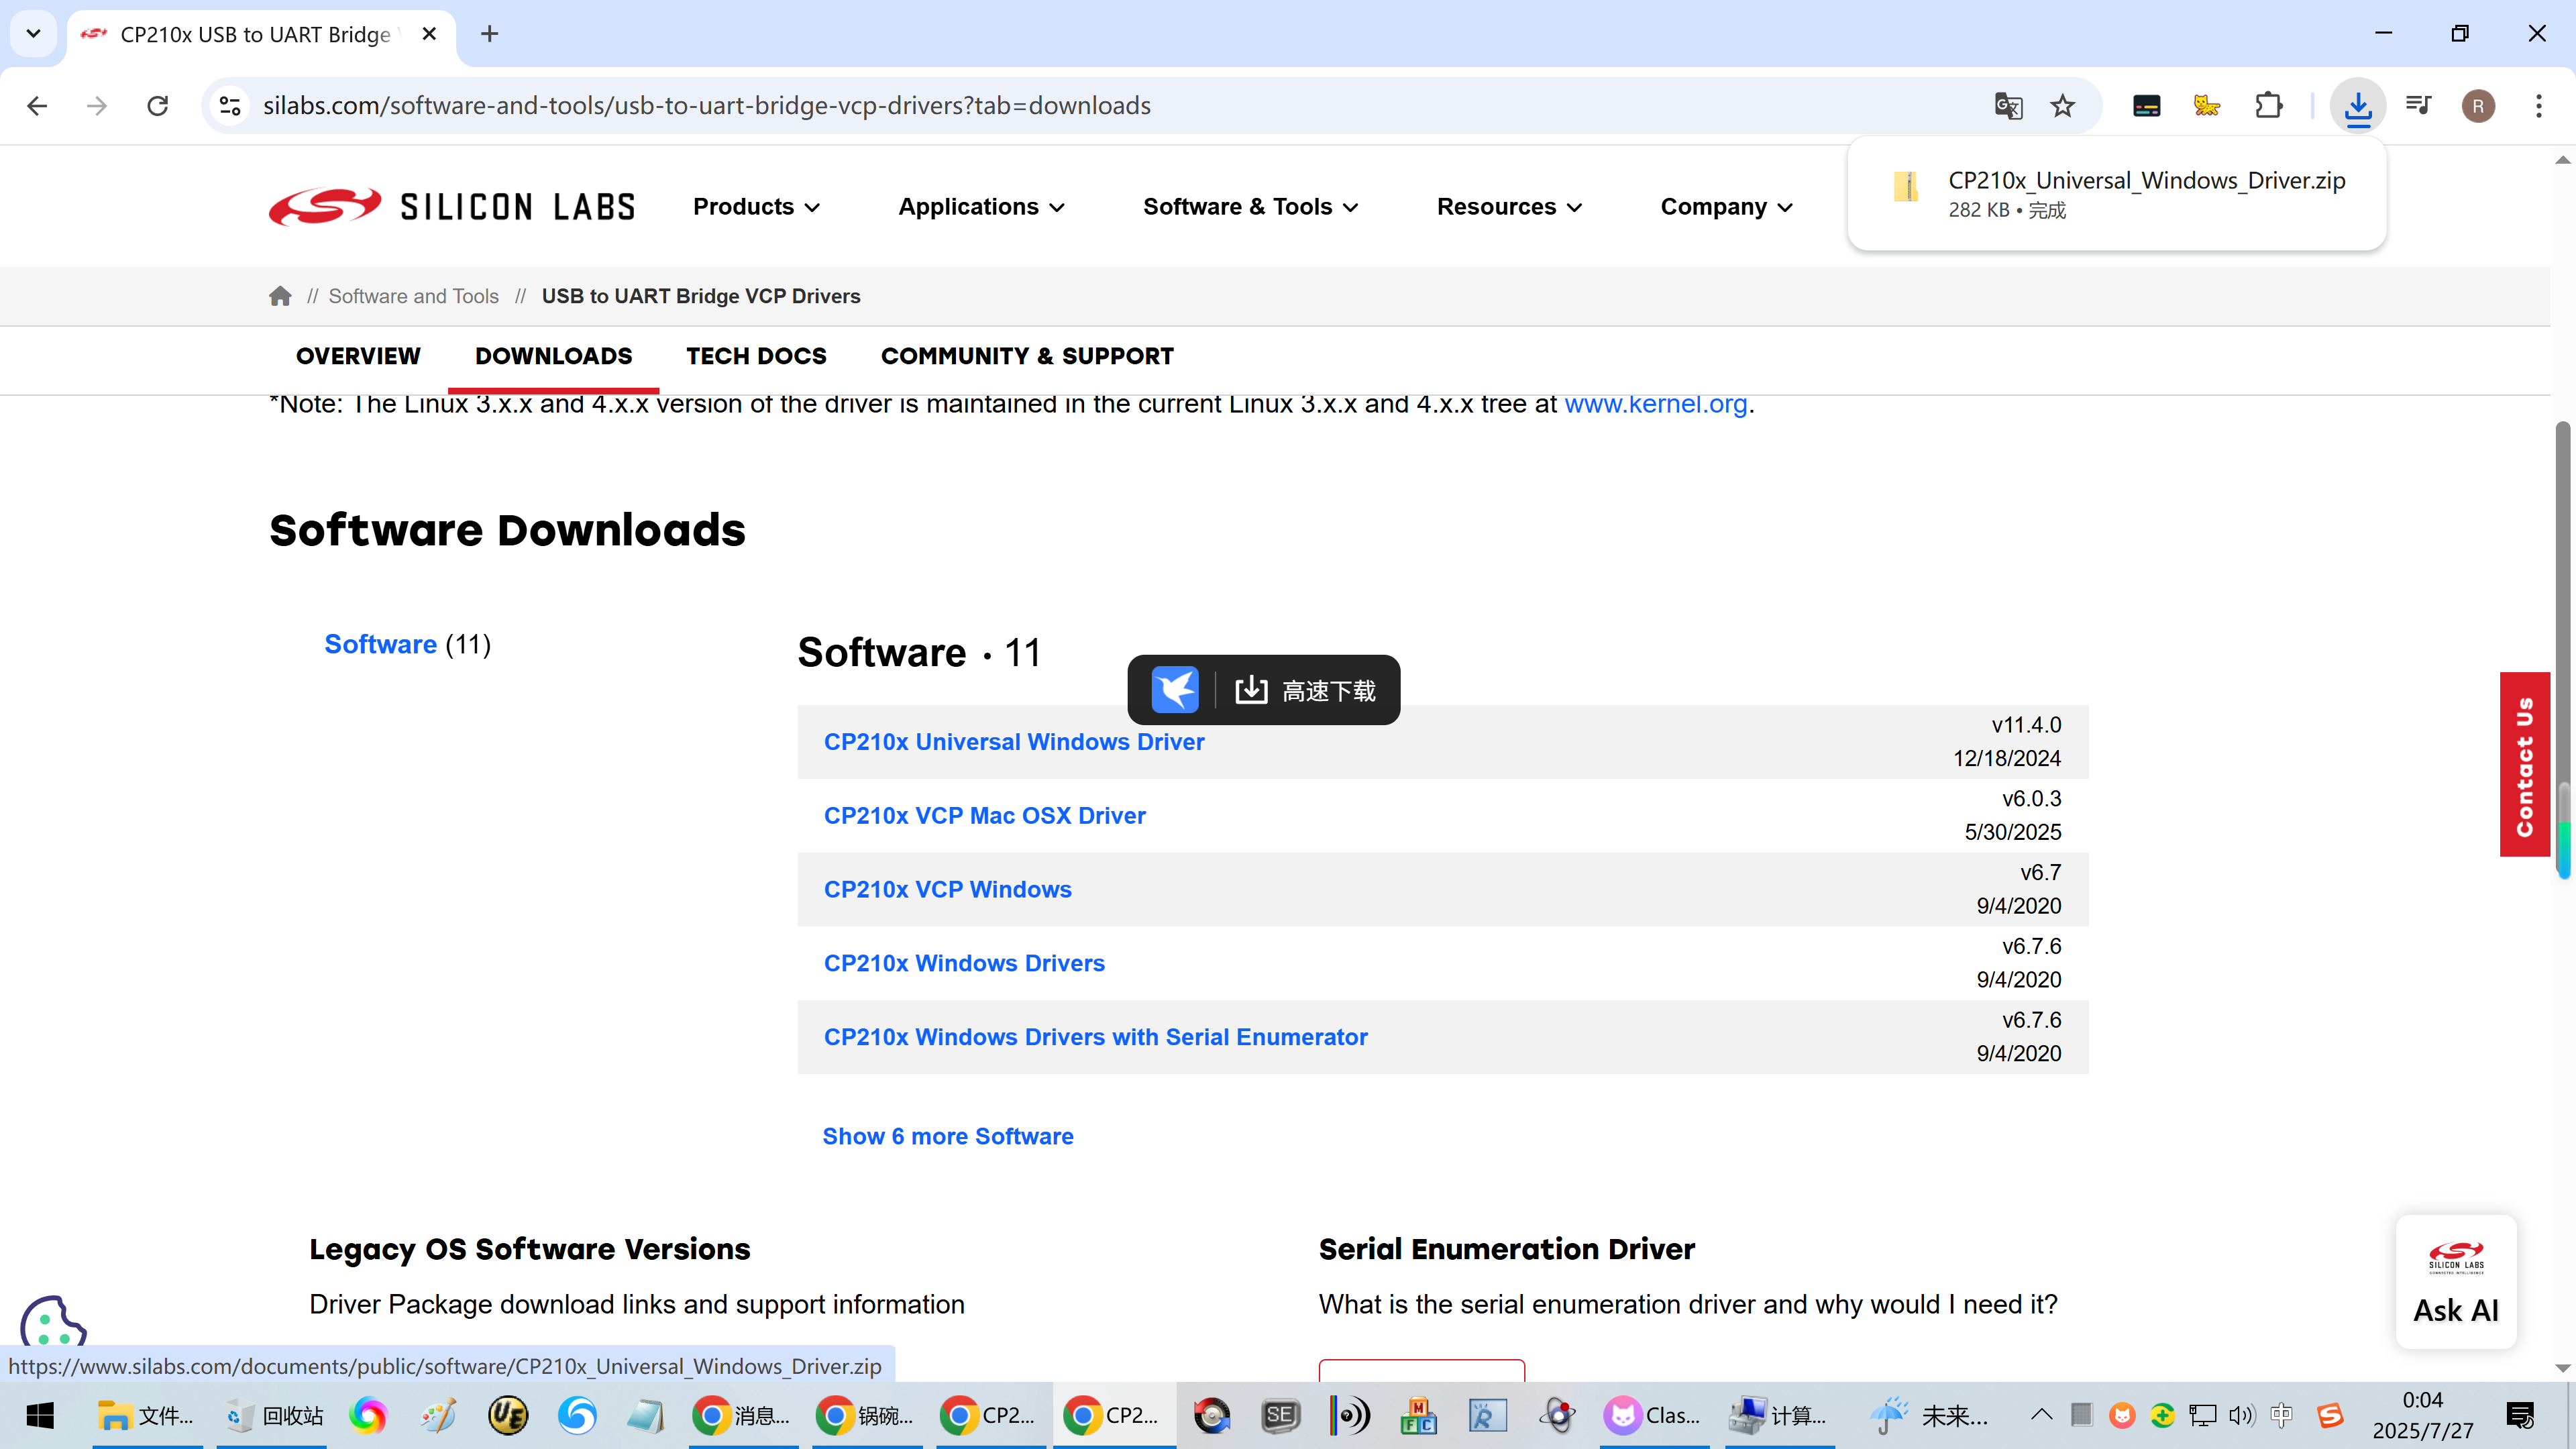Image resolution: width=2576 pixels, height=1449 pixels.
Task: Open COMMUNITY & SUPPORT tab
Action: 1027,356
